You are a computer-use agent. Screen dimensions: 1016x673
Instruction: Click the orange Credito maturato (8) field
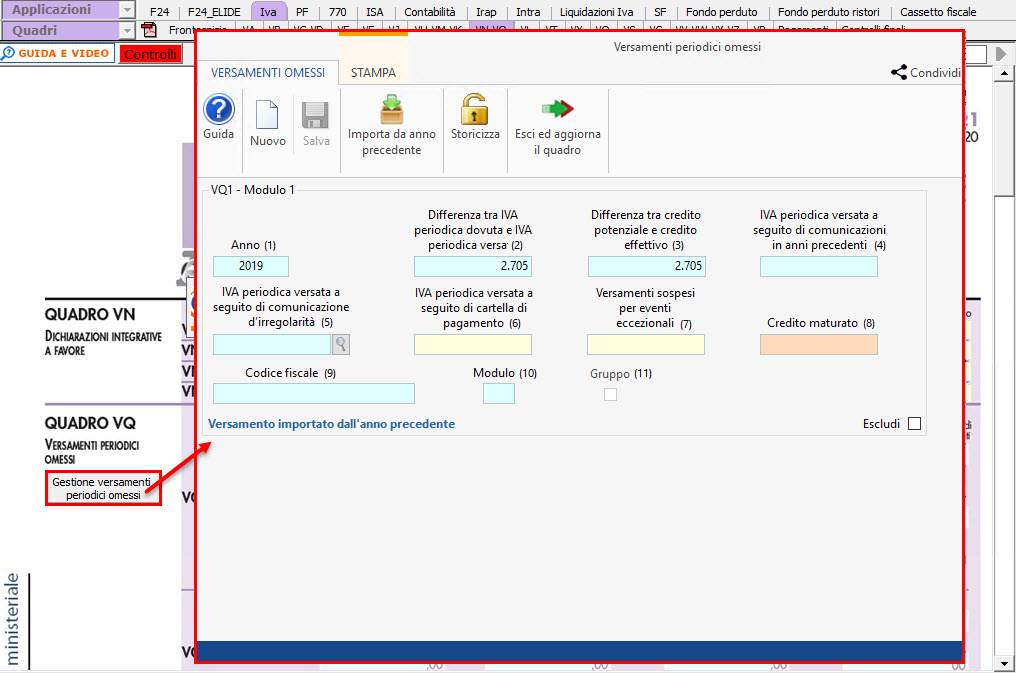point(819,345)
